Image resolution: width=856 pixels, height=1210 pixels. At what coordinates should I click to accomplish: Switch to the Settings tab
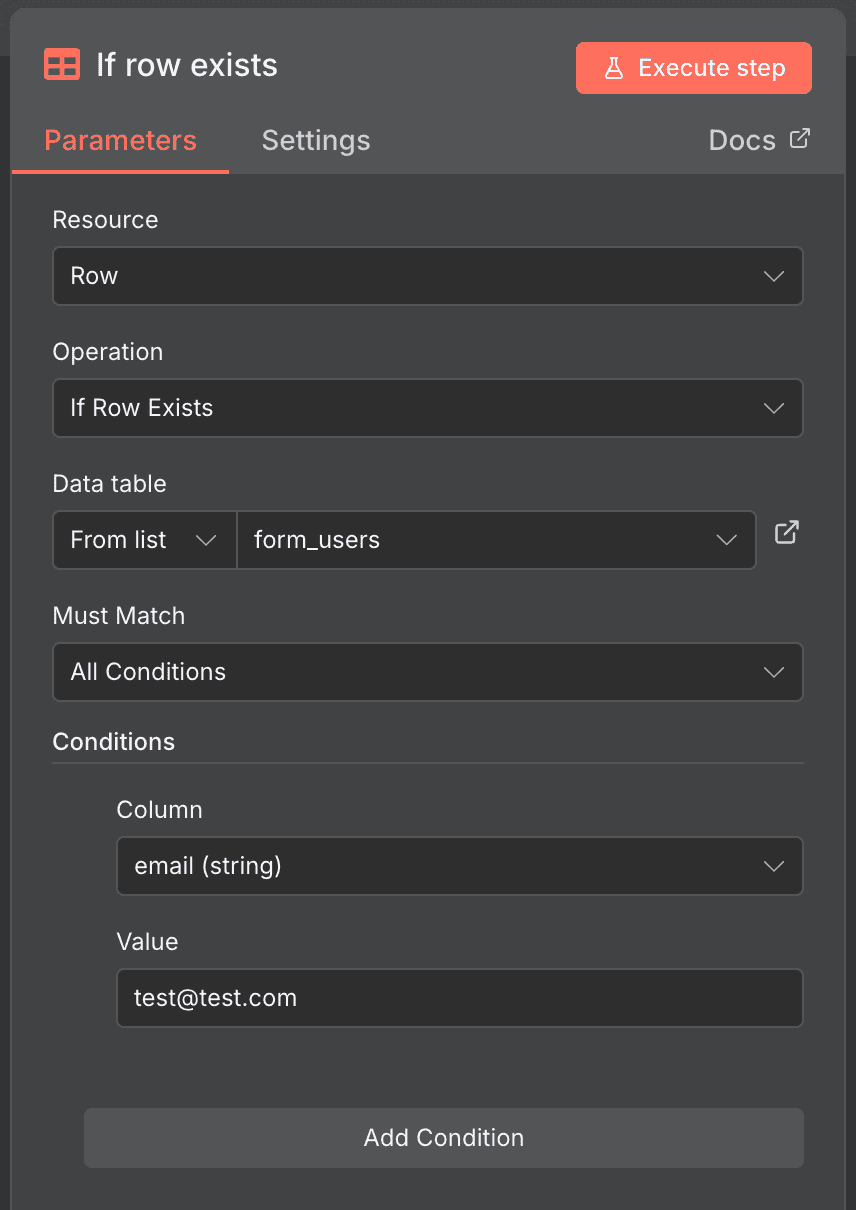click(315, 140)
